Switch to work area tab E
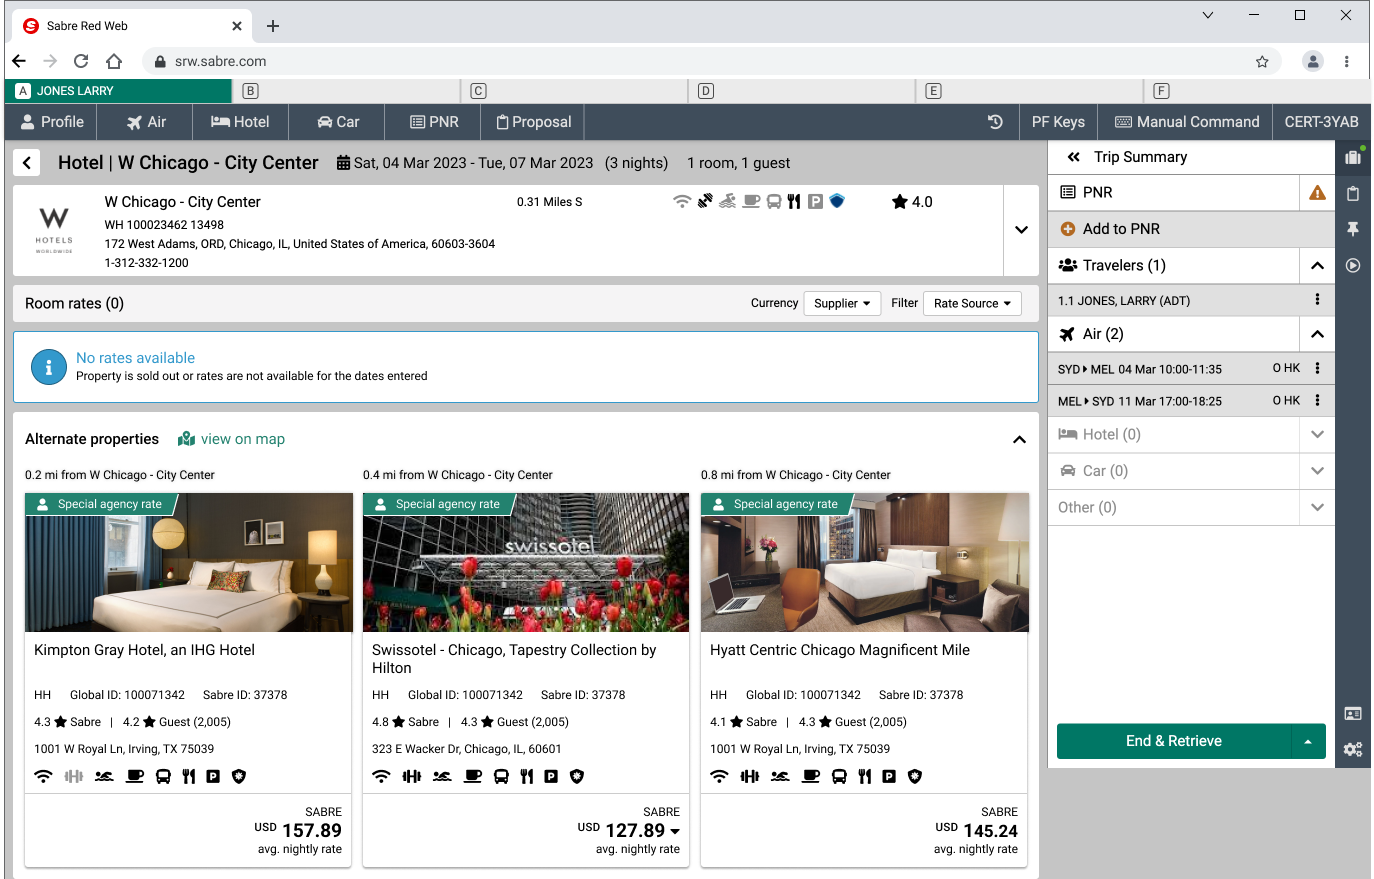 coord(1029,91)
